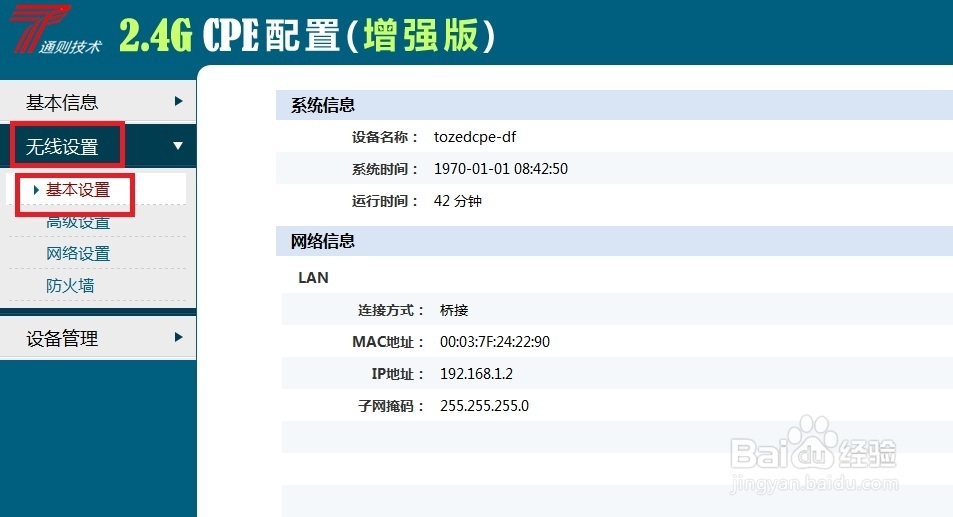The height and width of the screenshot is (517, 953).
Task: Click IP address 192.168.1.2
Action: click(x=476, y=374)
